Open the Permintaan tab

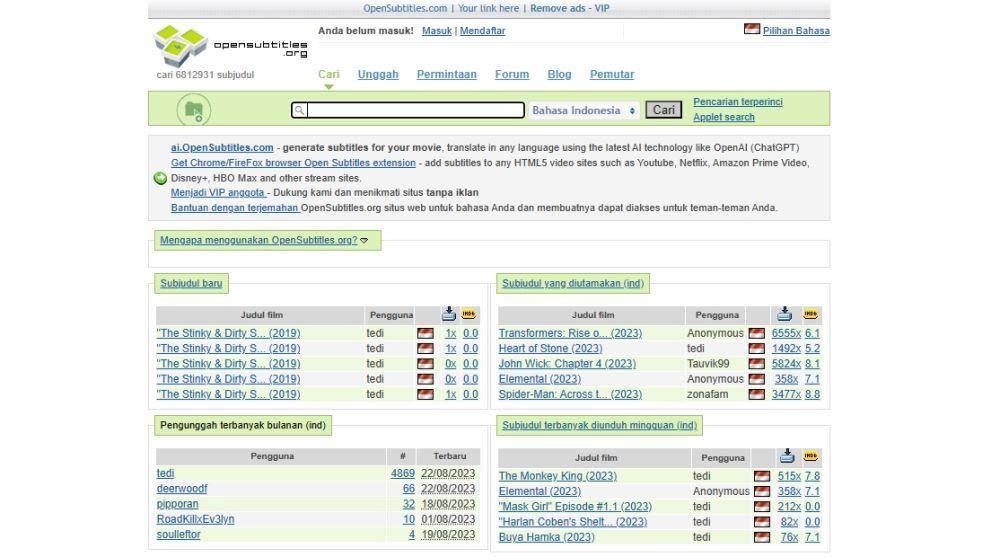coord(446,74)
